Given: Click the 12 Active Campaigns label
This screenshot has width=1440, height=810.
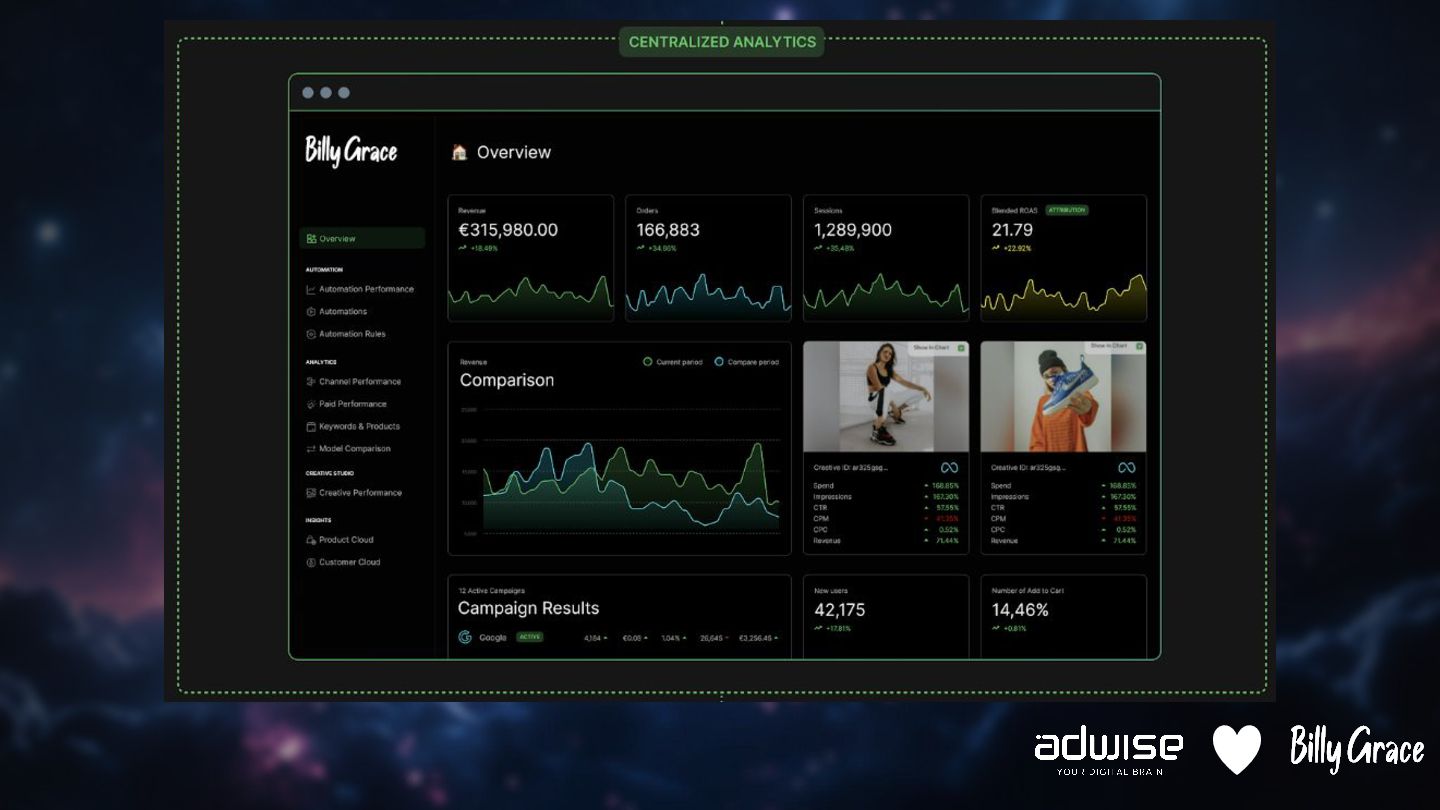Looking at the screenshot, I should tap(491, 591).
